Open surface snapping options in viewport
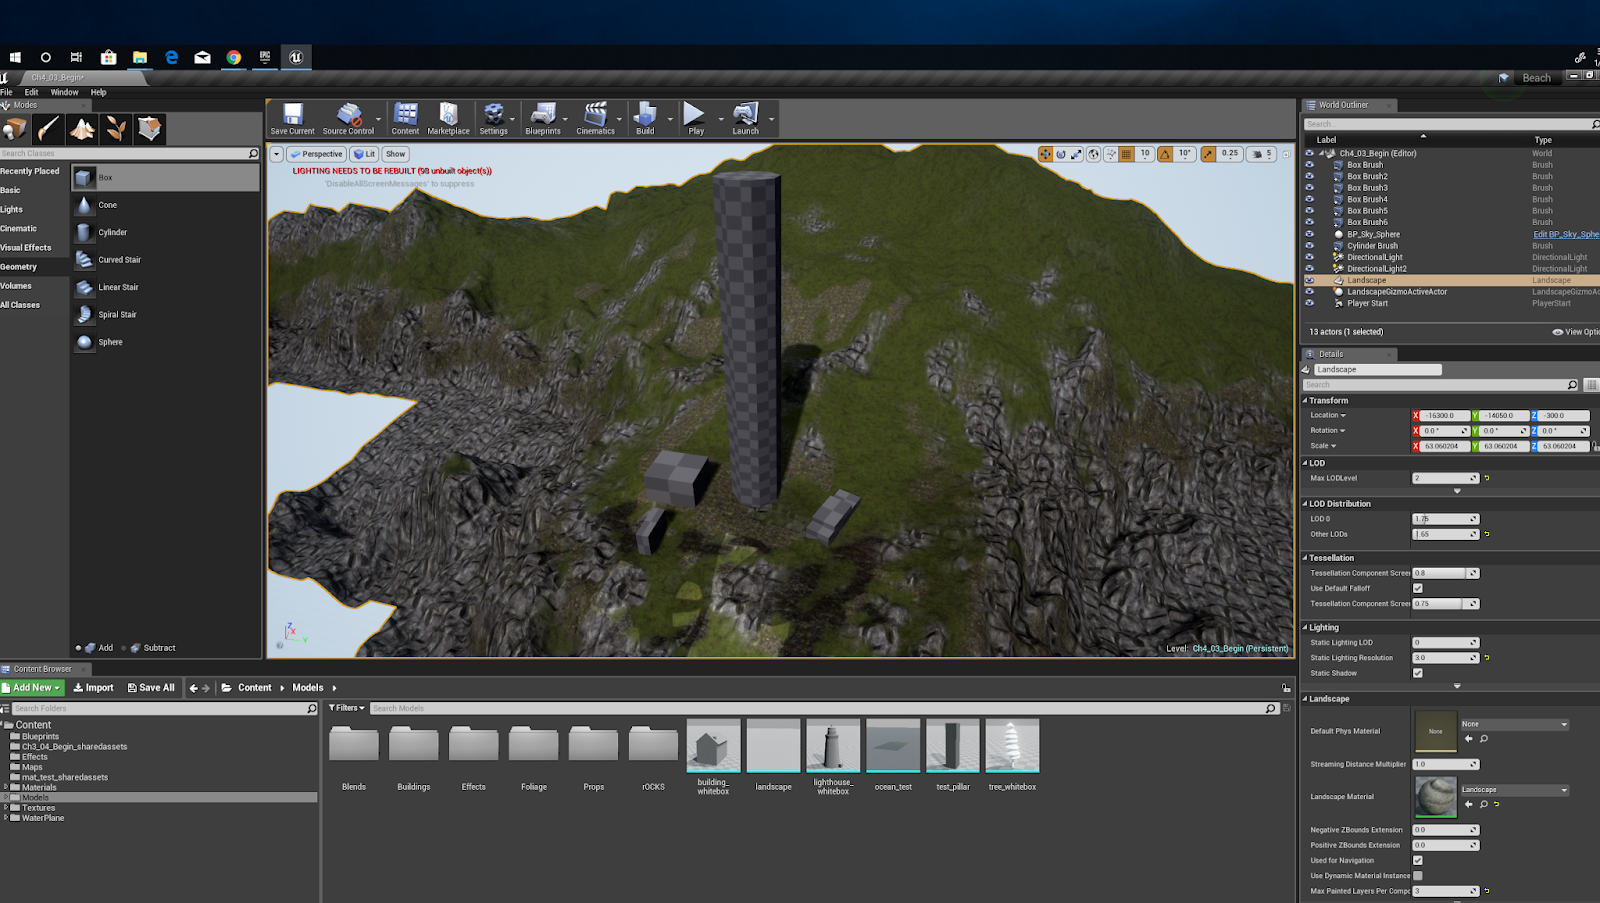Screen dimensions: 1600x903 point(1111,154)
